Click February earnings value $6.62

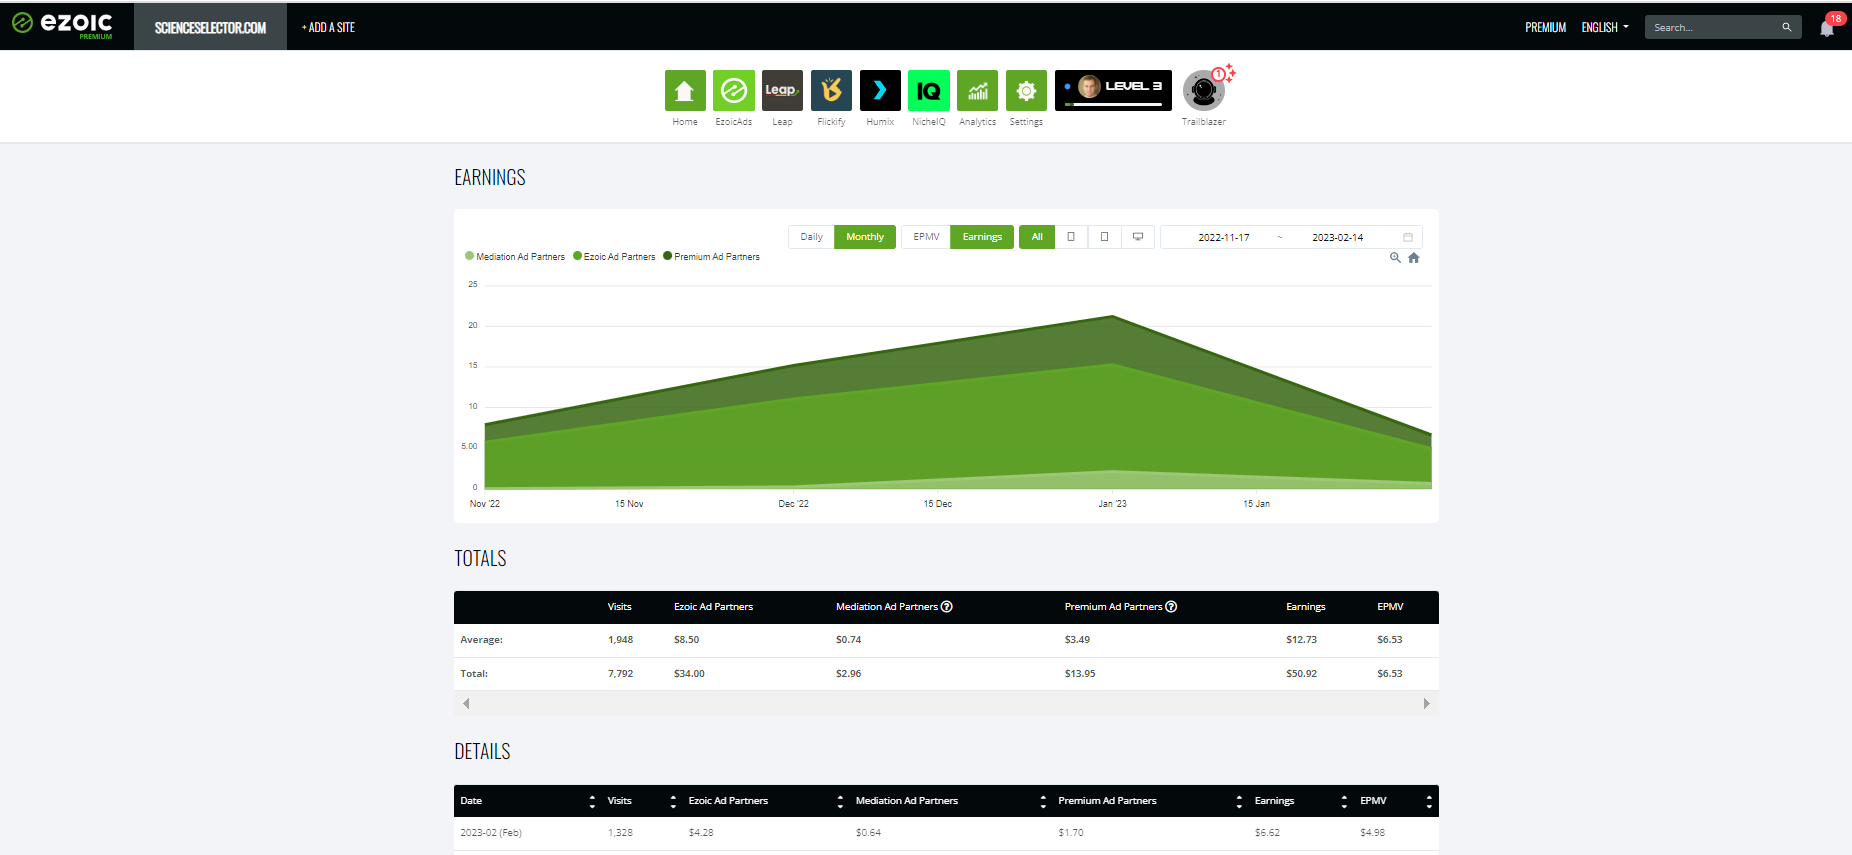[x=1267, y=832]
